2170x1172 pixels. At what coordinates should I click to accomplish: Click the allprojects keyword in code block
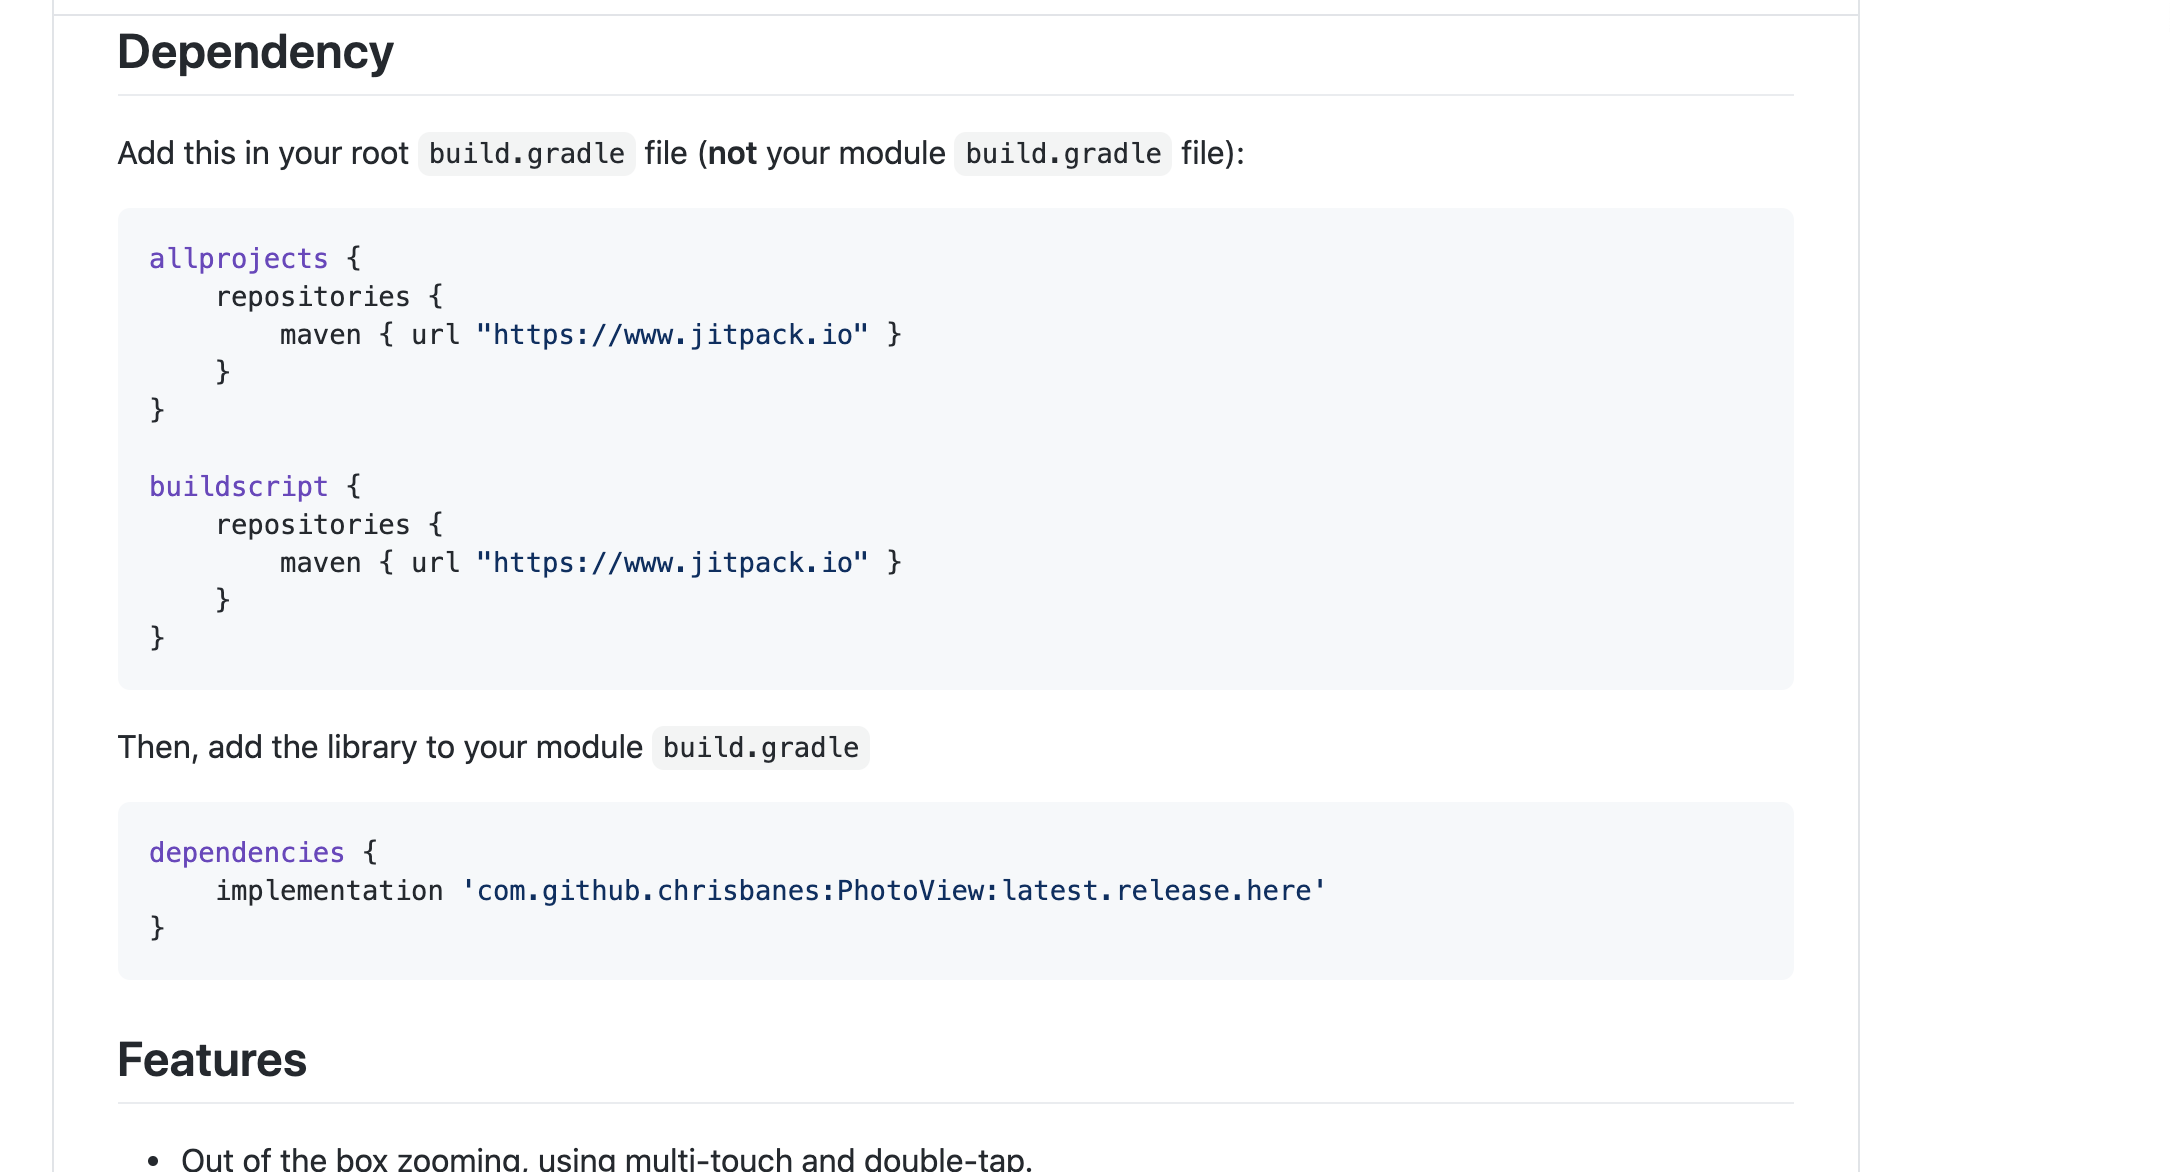pyautogui.click(x=238, y=259)
